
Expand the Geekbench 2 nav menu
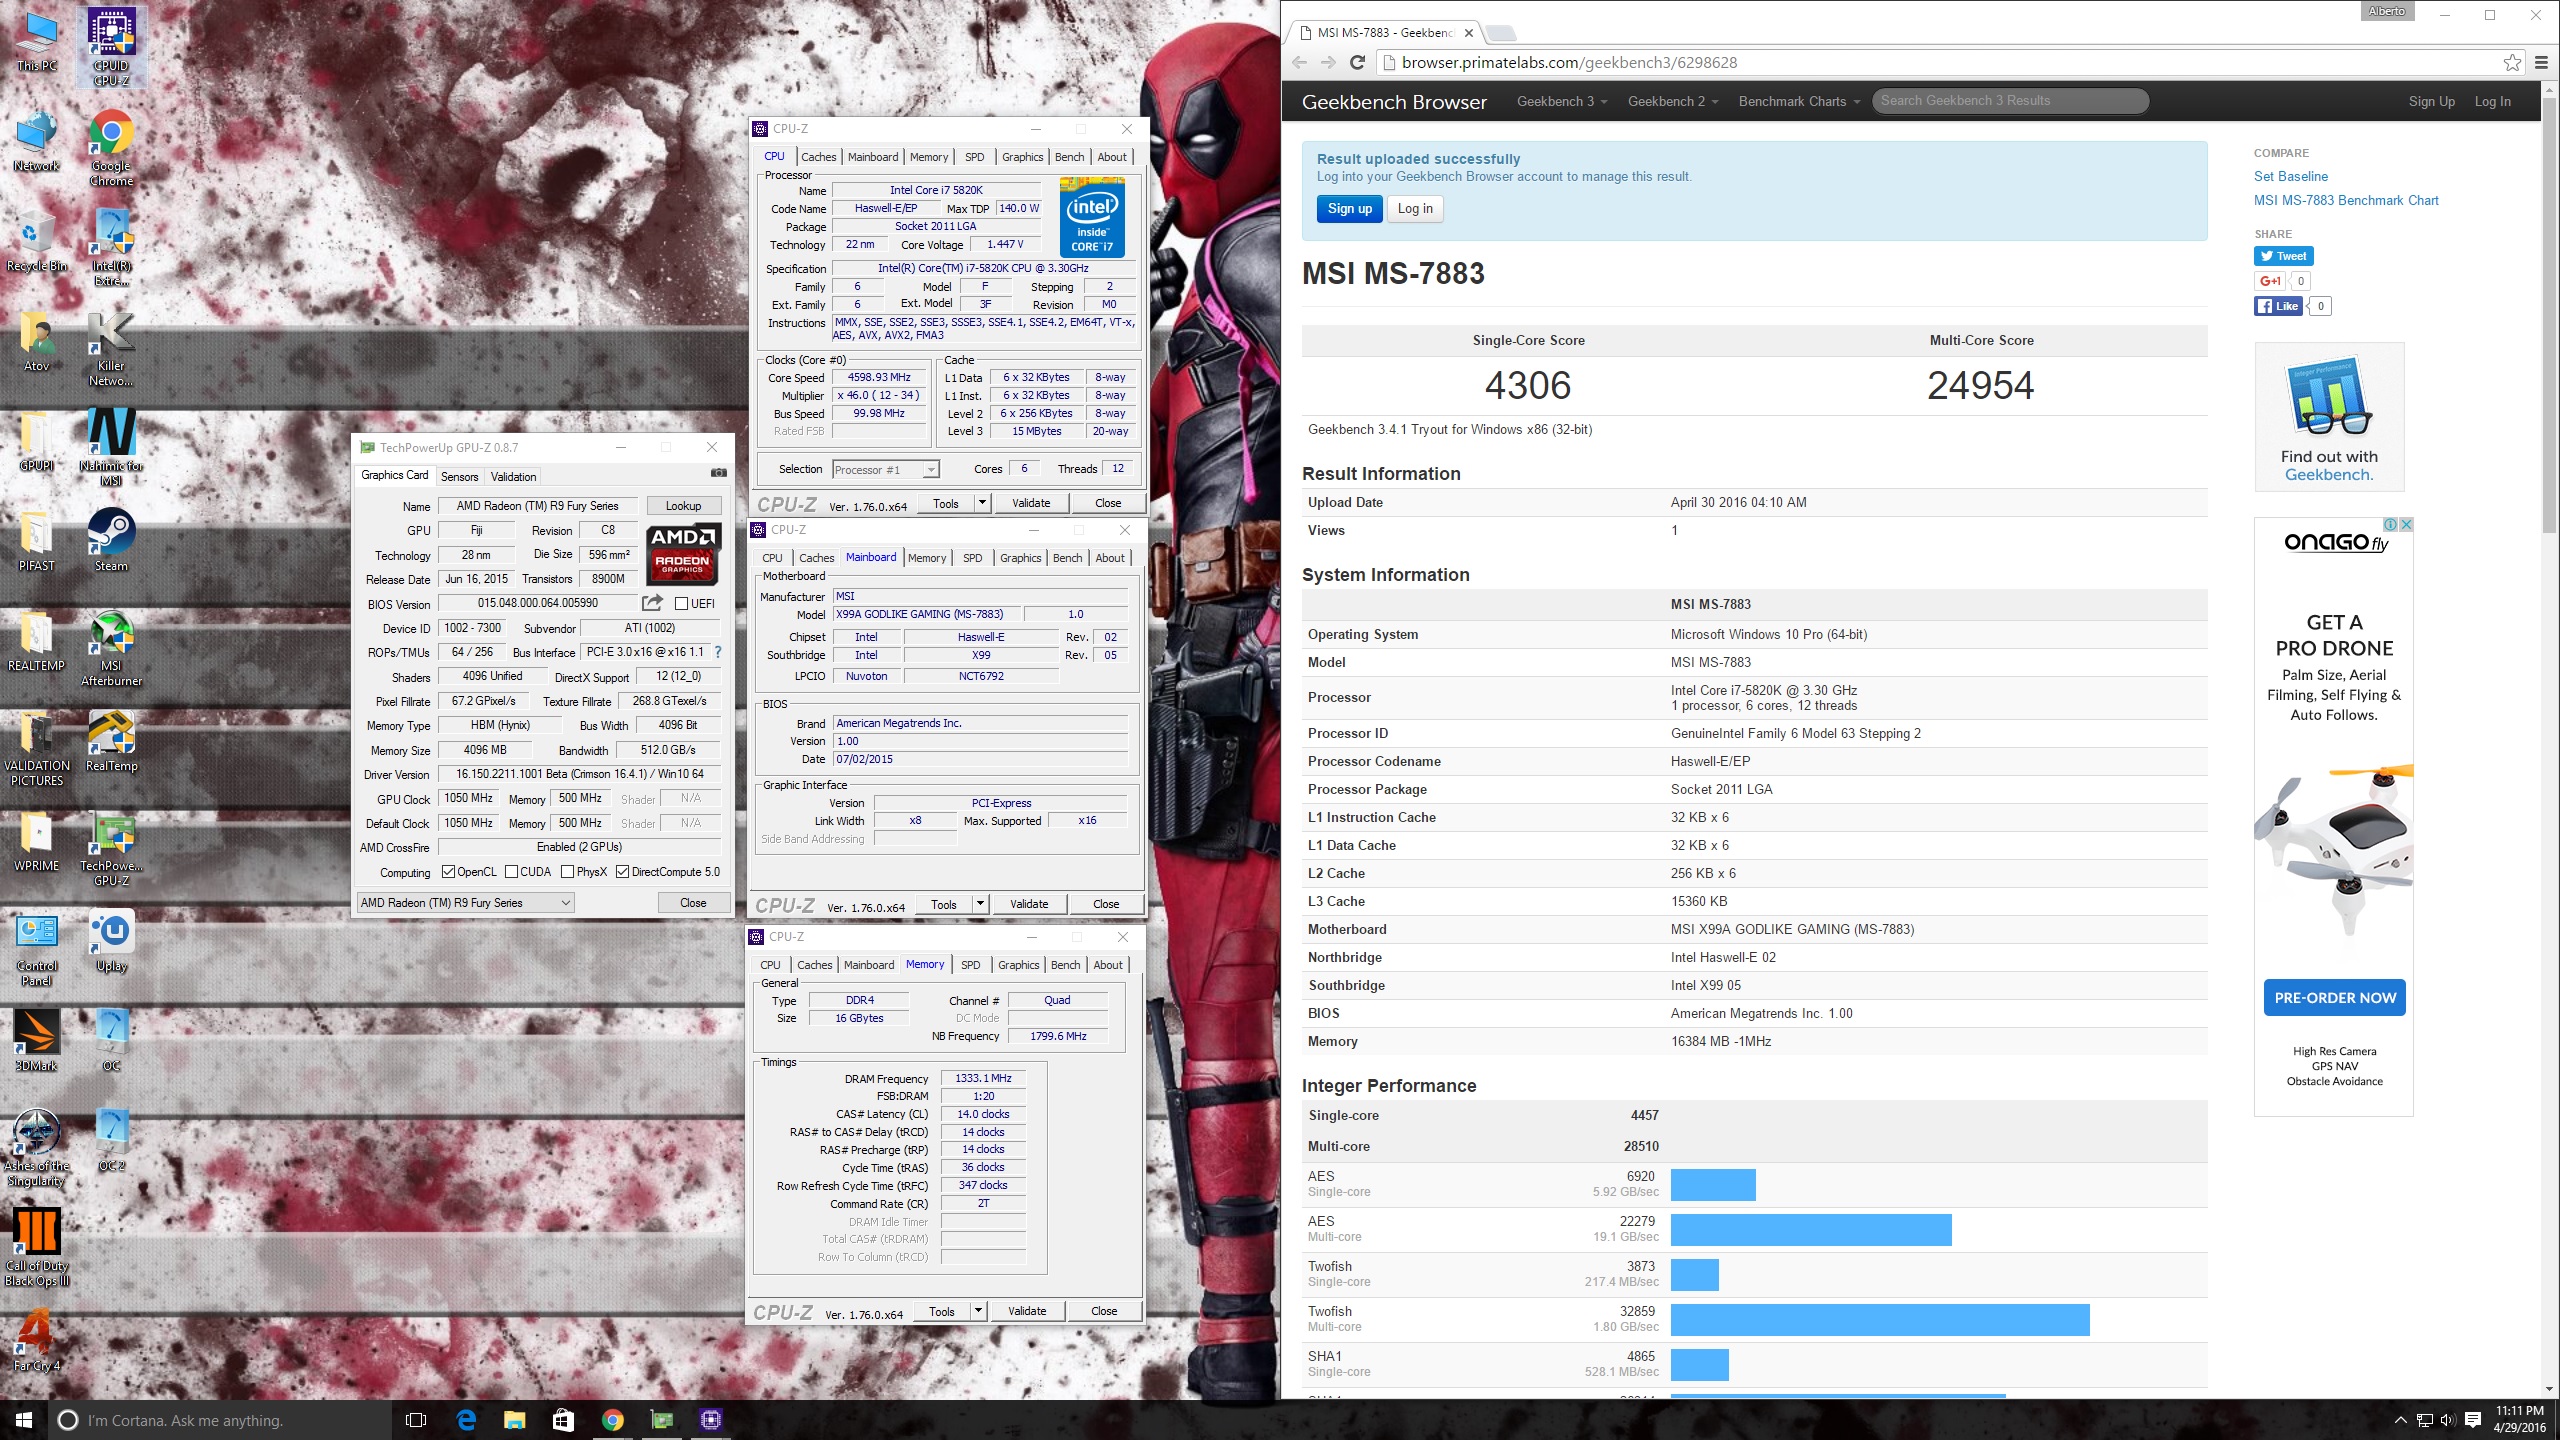[x=1672, y=101]
